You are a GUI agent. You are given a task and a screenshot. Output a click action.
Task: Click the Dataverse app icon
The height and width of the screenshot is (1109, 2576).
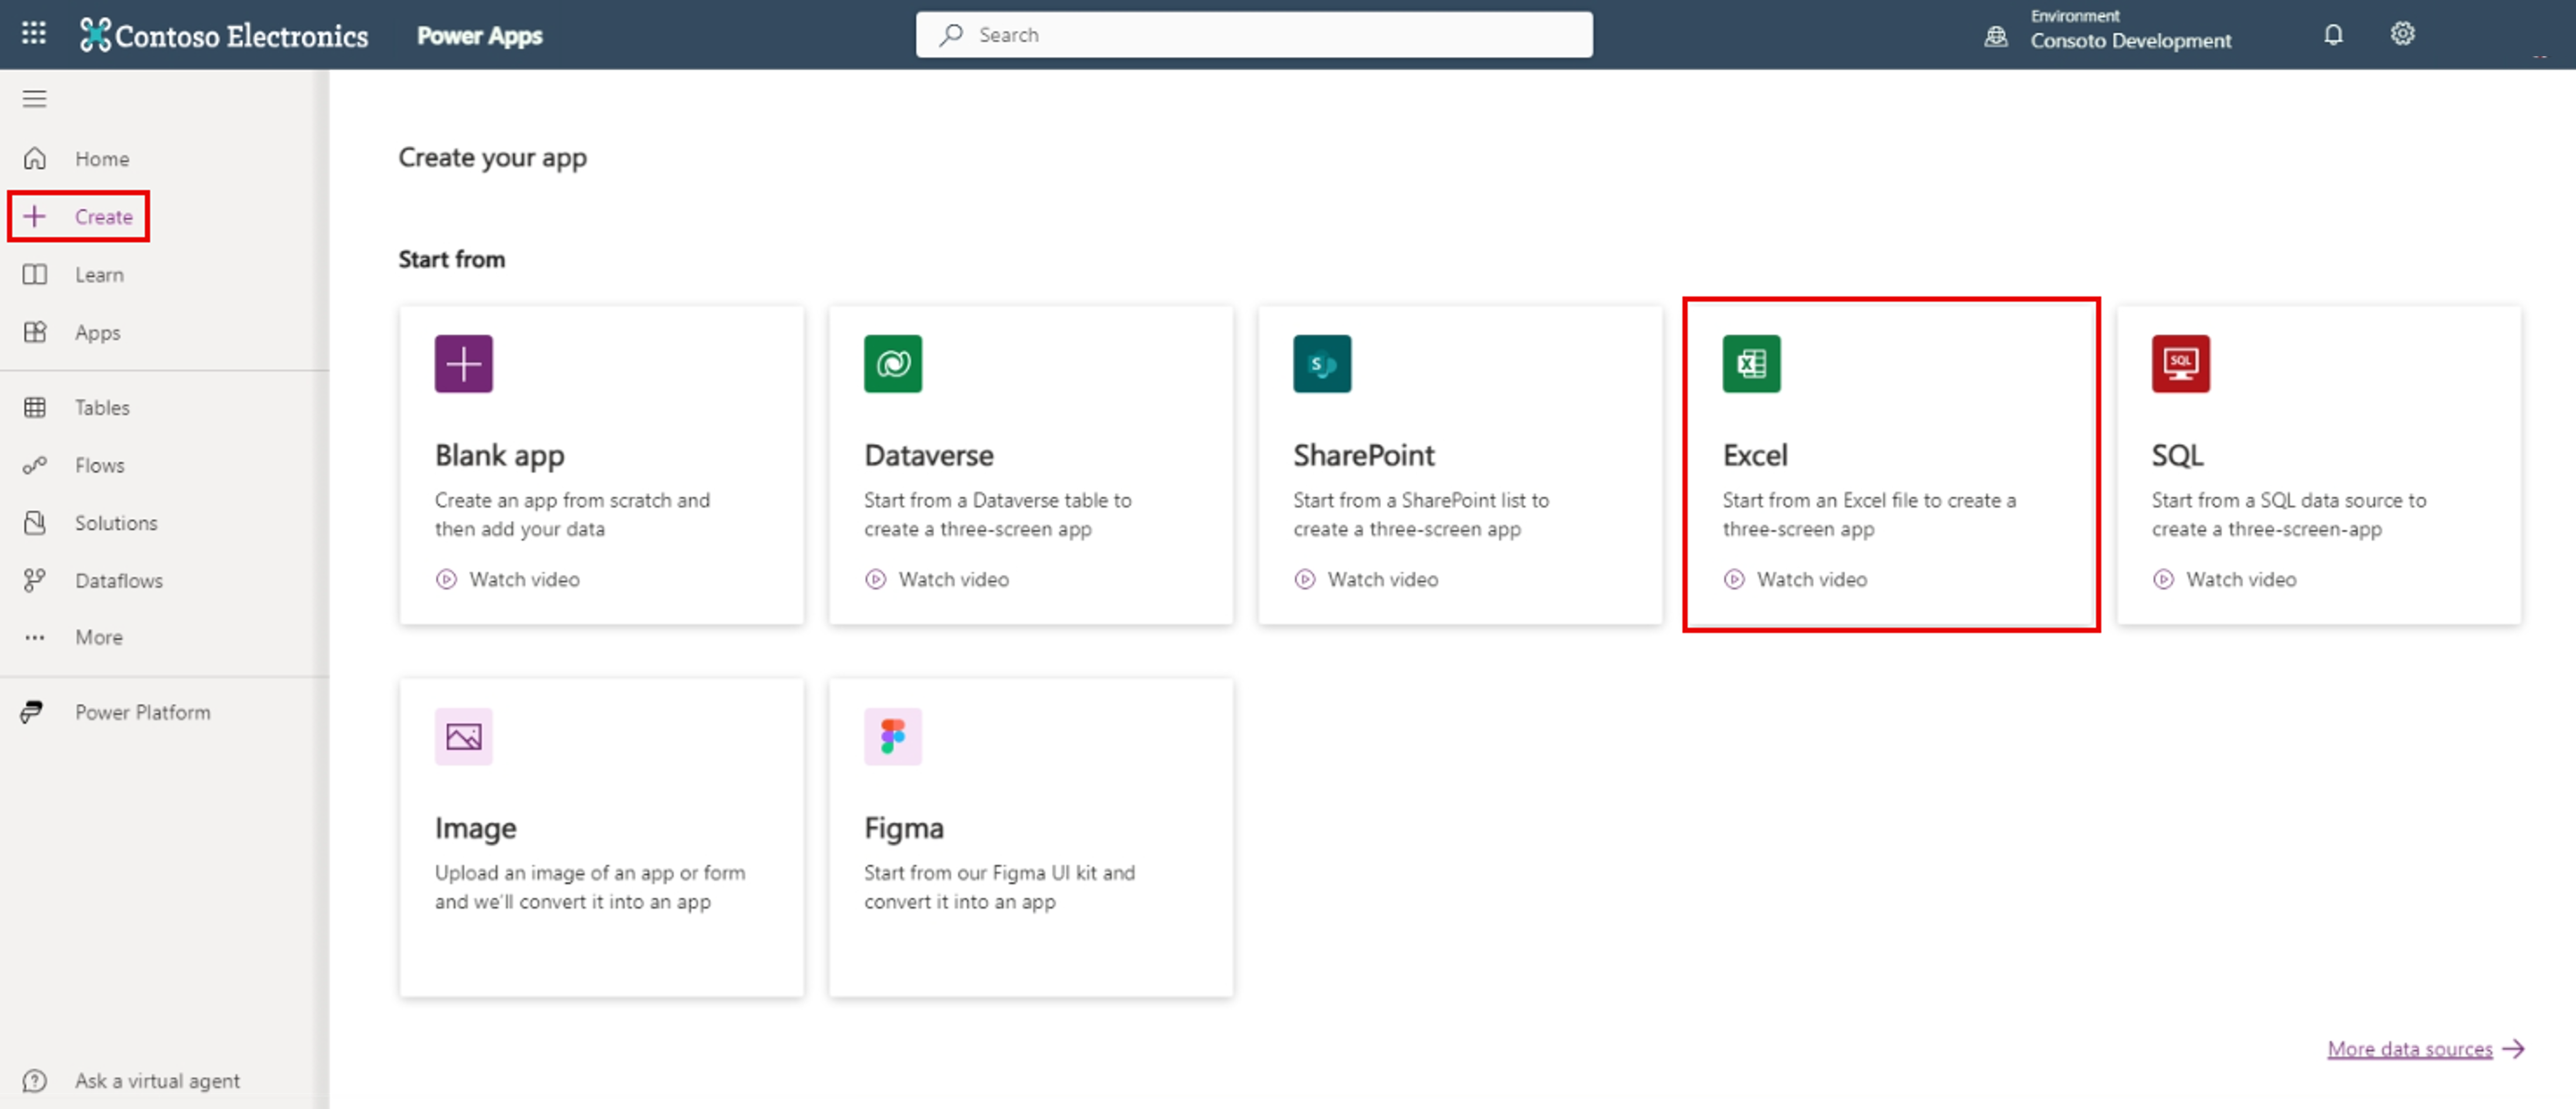[894, 363]
